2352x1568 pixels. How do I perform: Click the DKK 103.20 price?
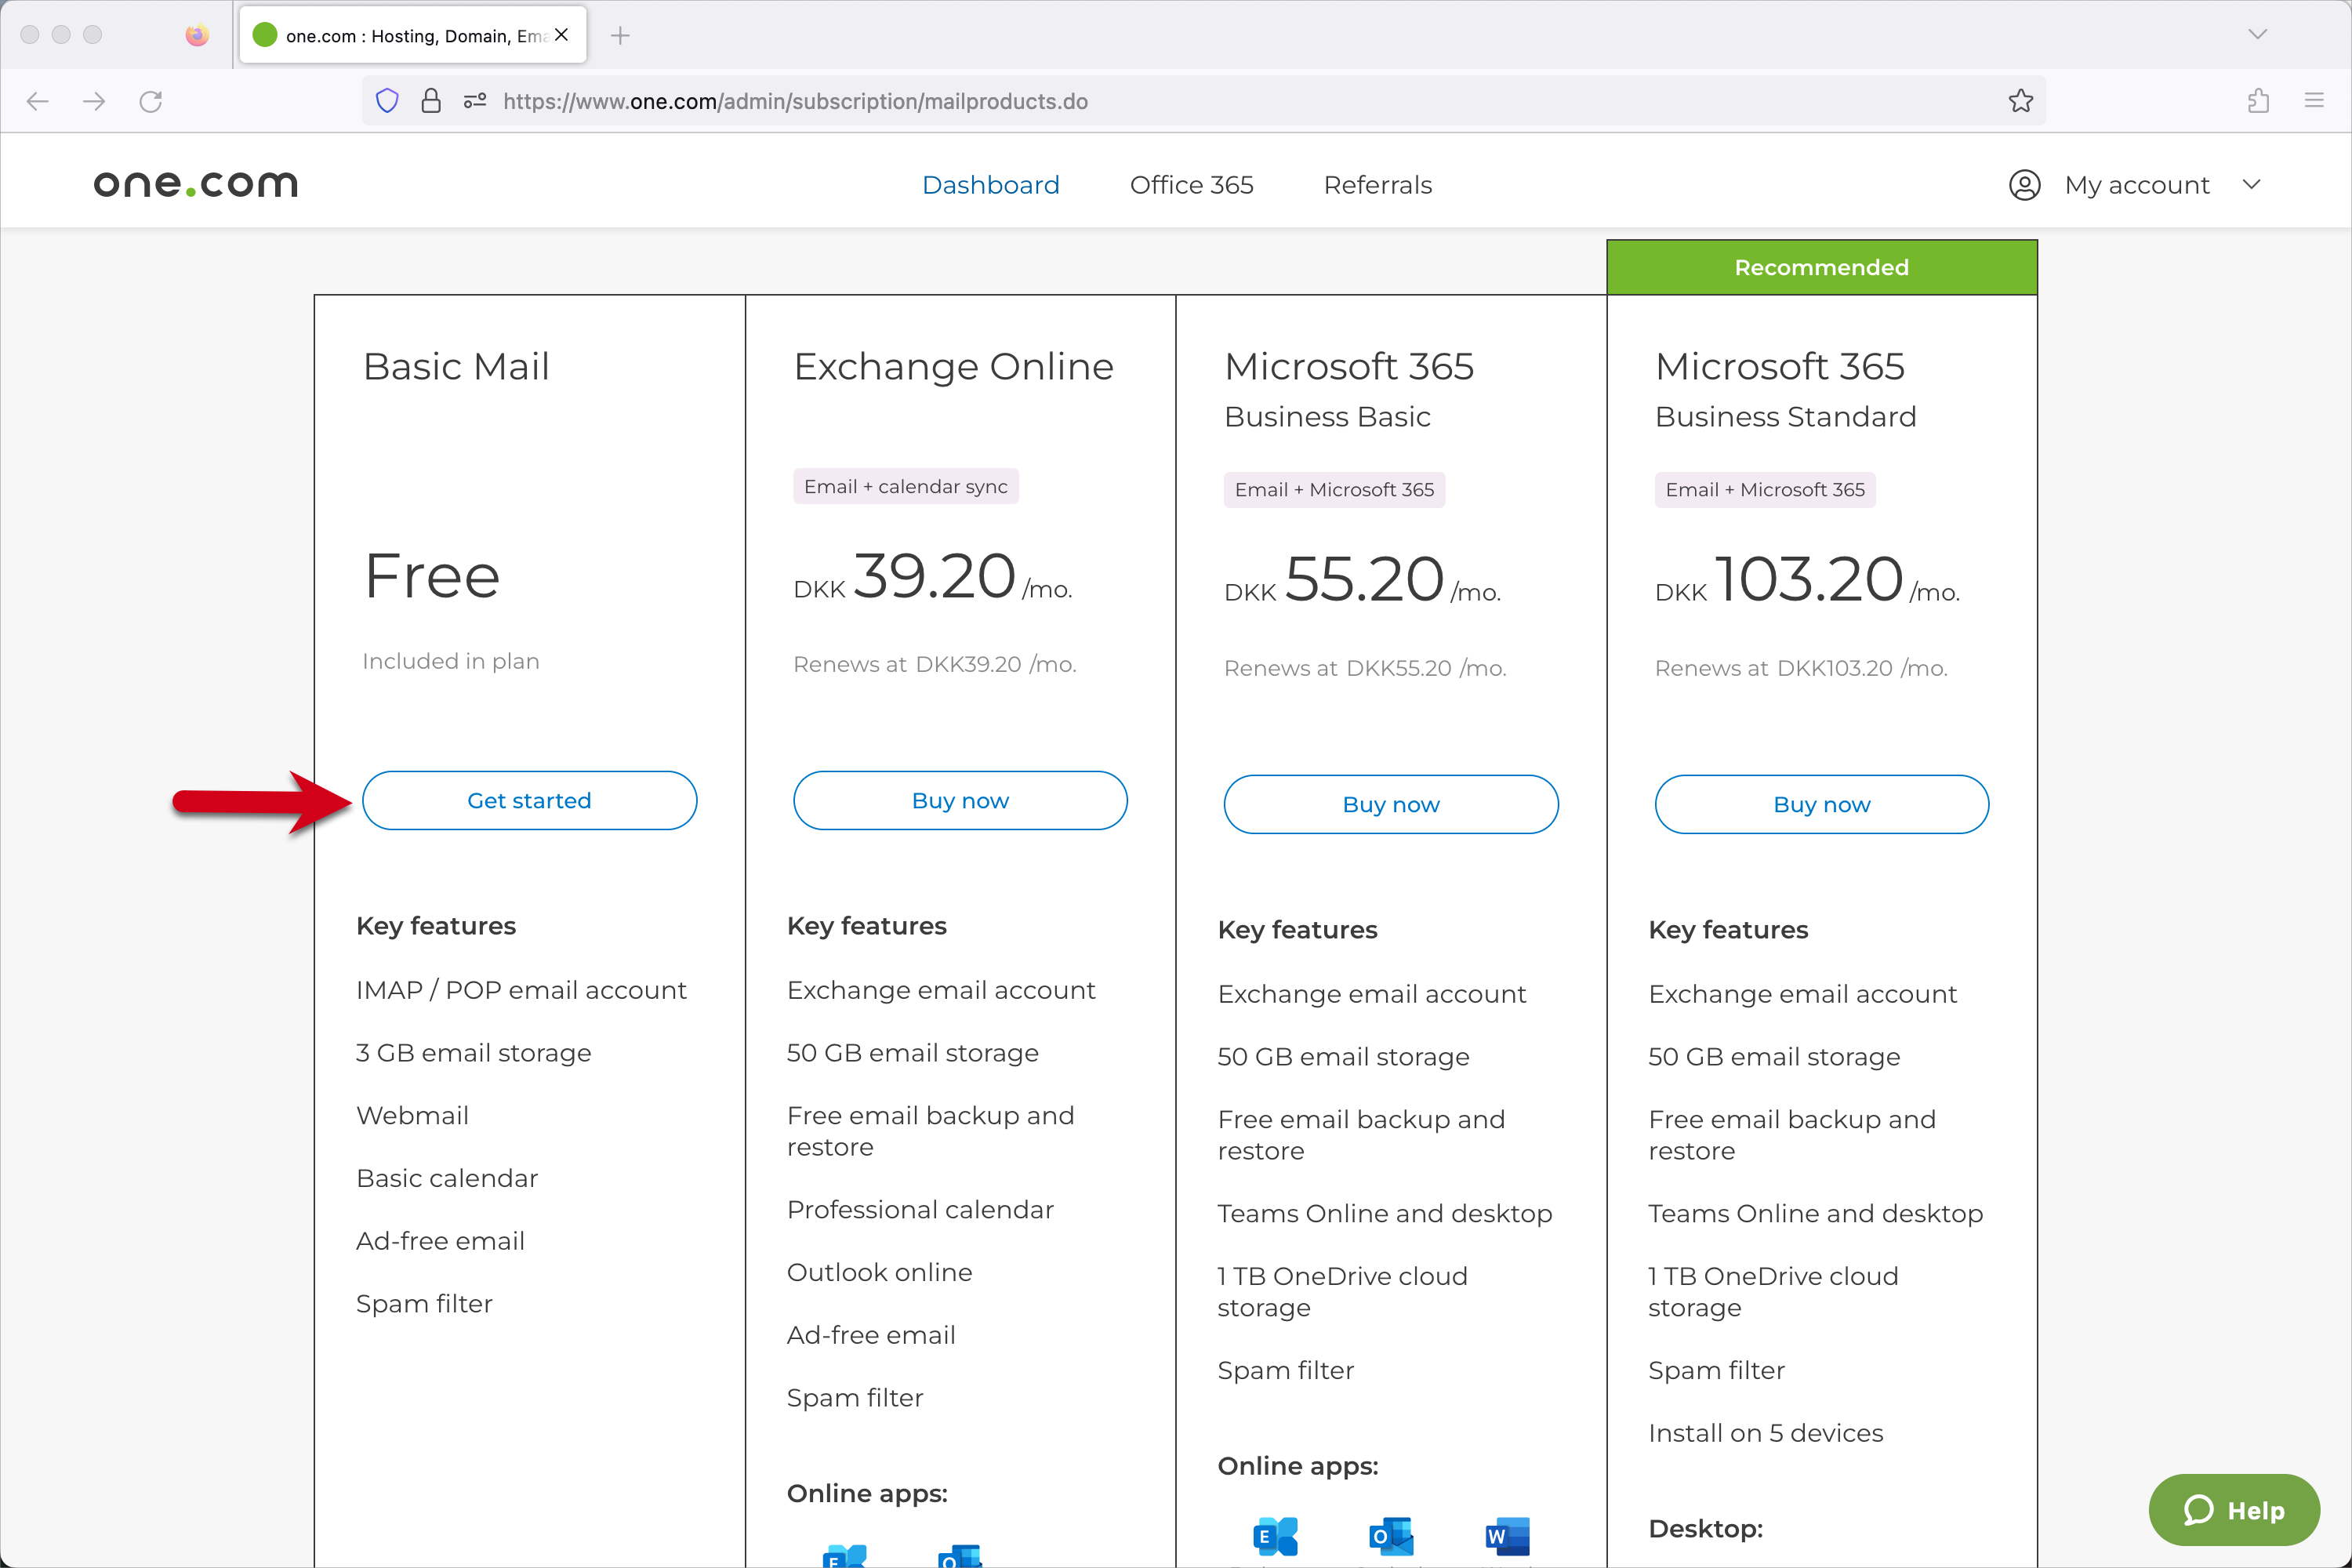coord(1807,580)
